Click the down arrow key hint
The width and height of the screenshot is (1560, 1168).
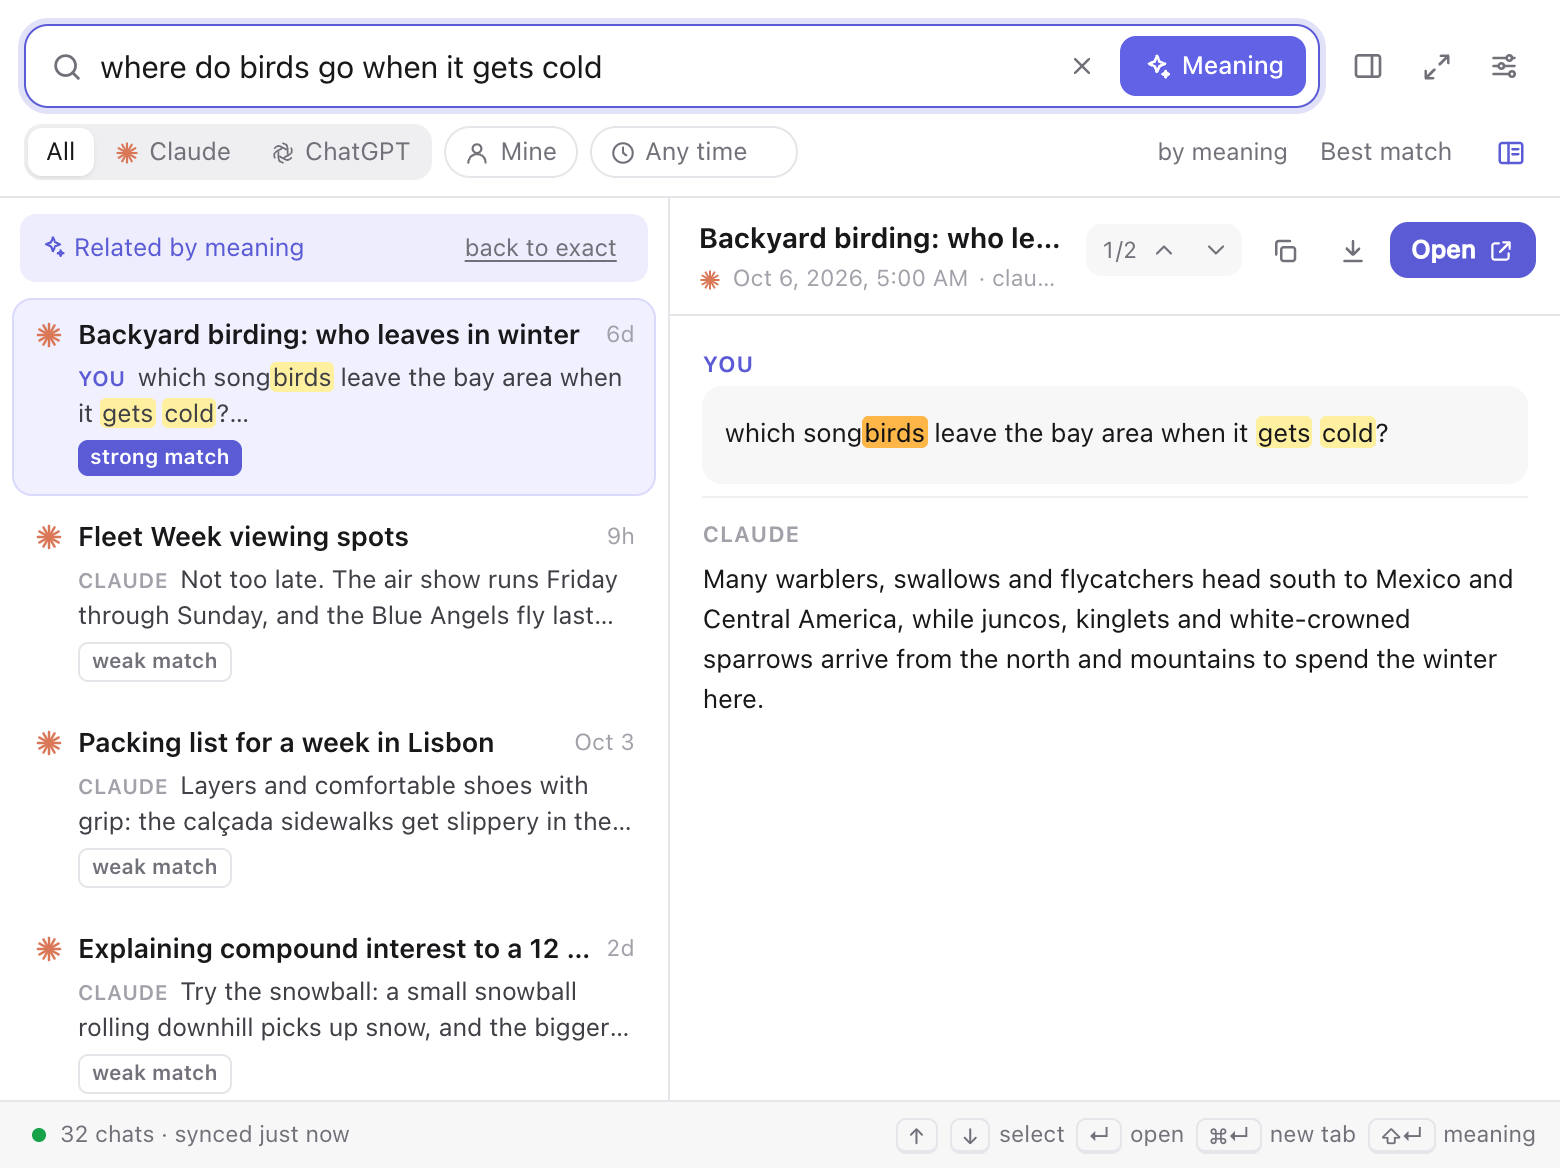click(x=970, y=1135)
